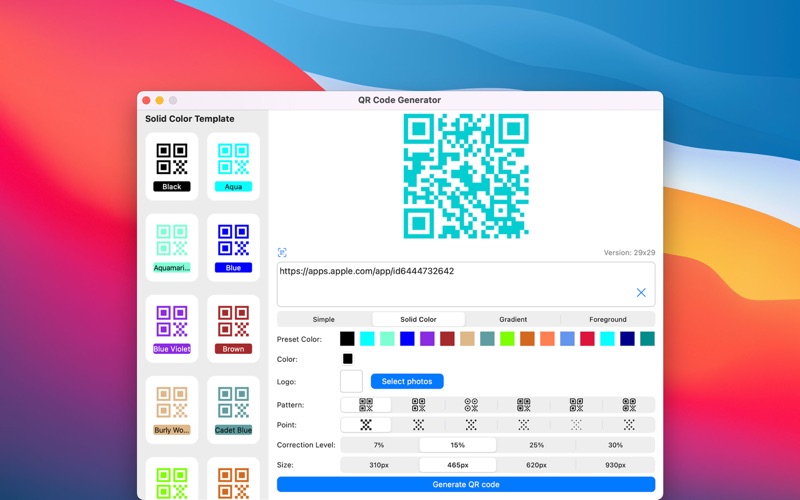Click Generate QR code button
The width and height of the screenshot is (800, 500).
pyautogui.click(x=466, y=484)
